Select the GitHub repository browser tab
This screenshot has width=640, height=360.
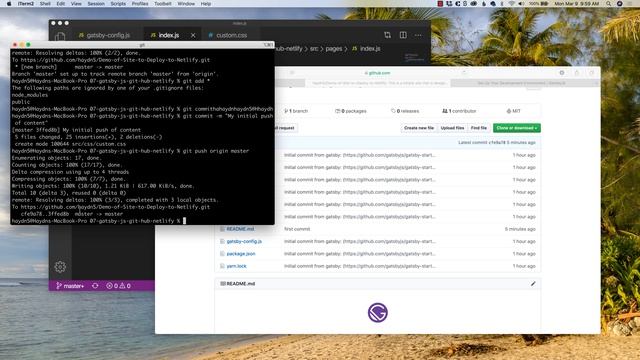[x=378, y=83]
